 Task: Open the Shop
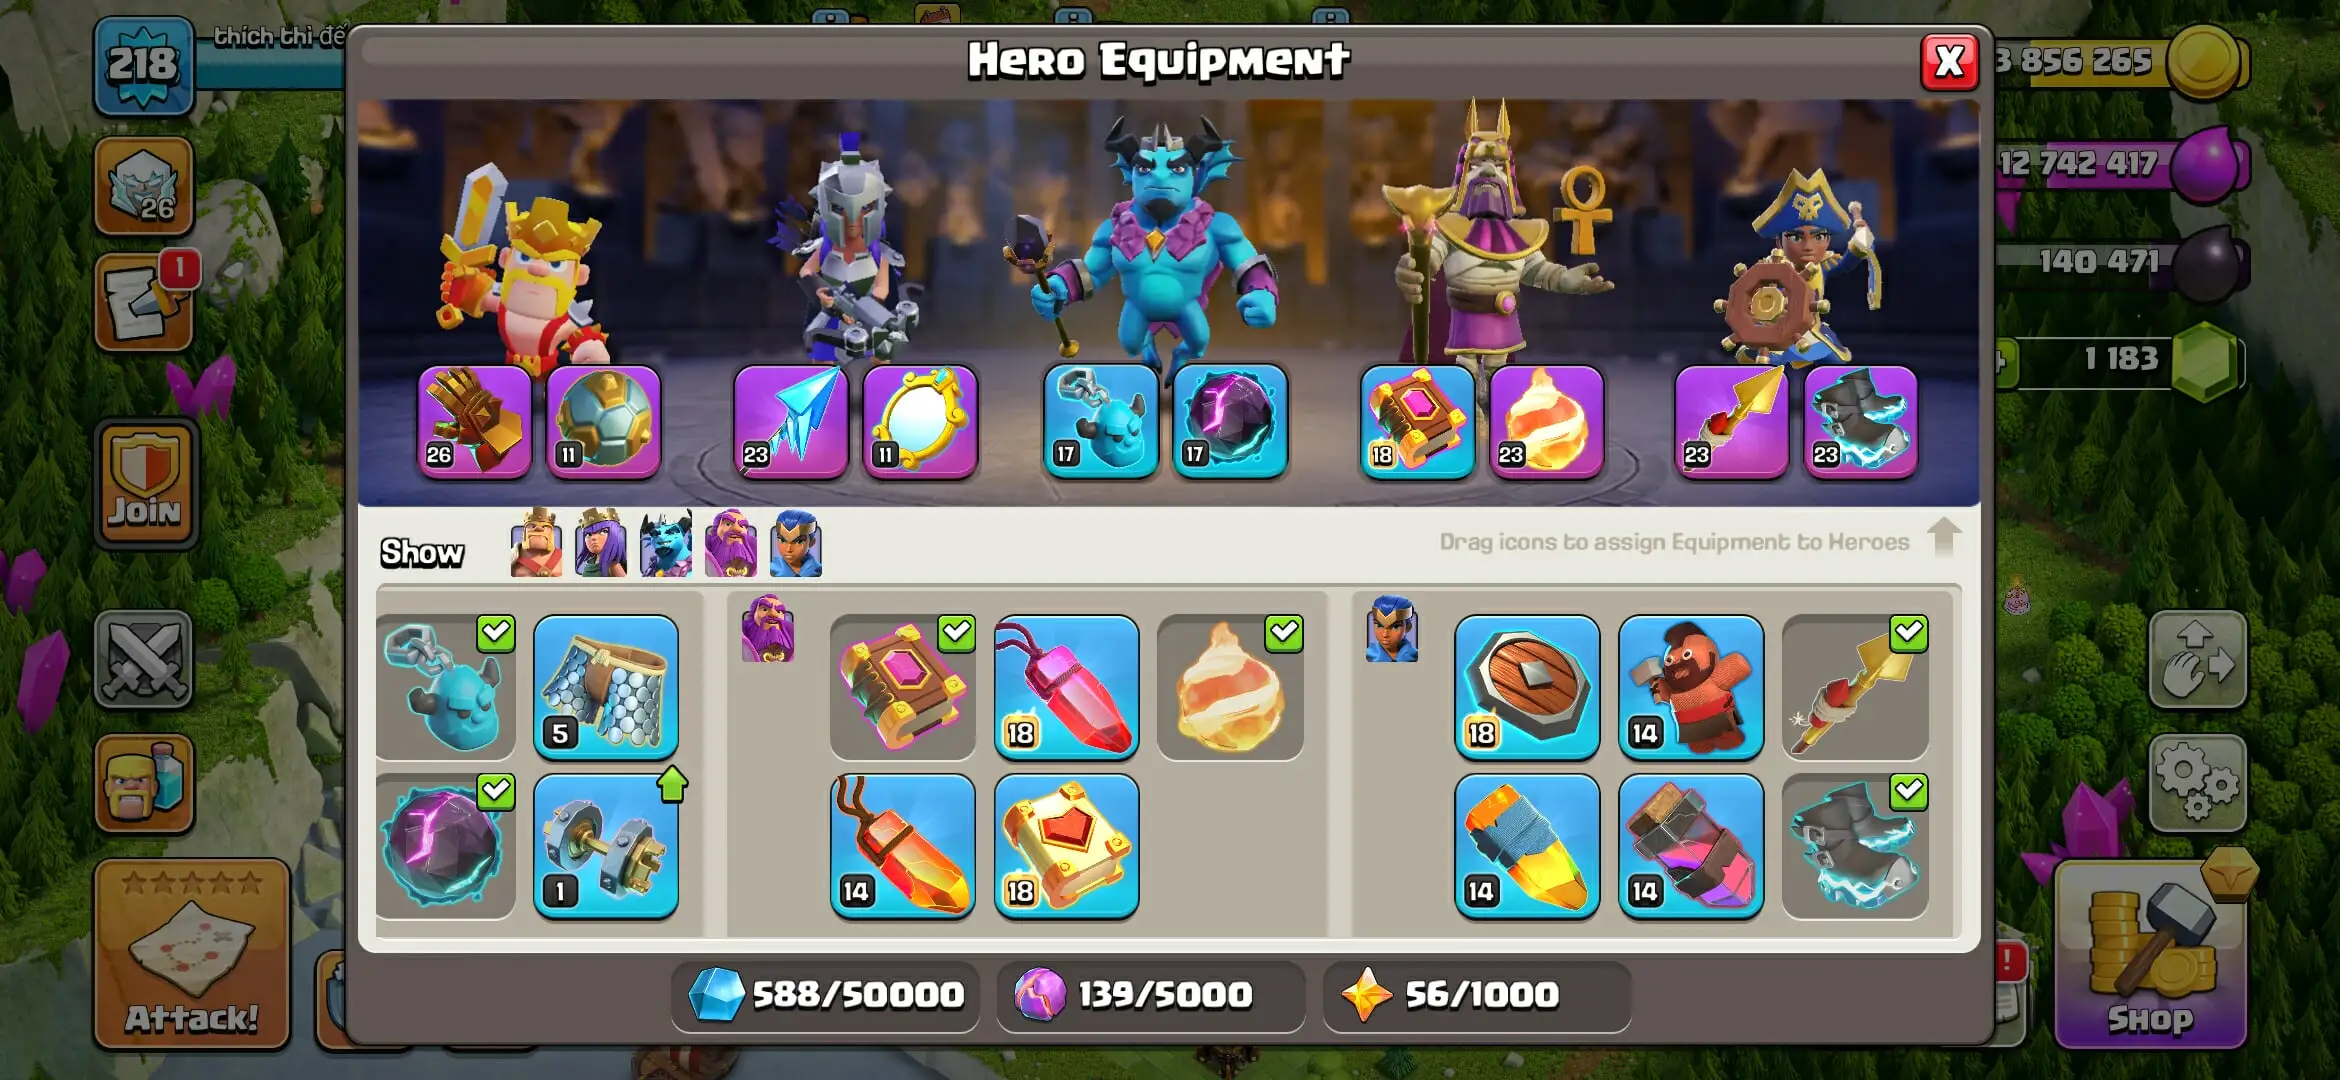pos(2150,954)
